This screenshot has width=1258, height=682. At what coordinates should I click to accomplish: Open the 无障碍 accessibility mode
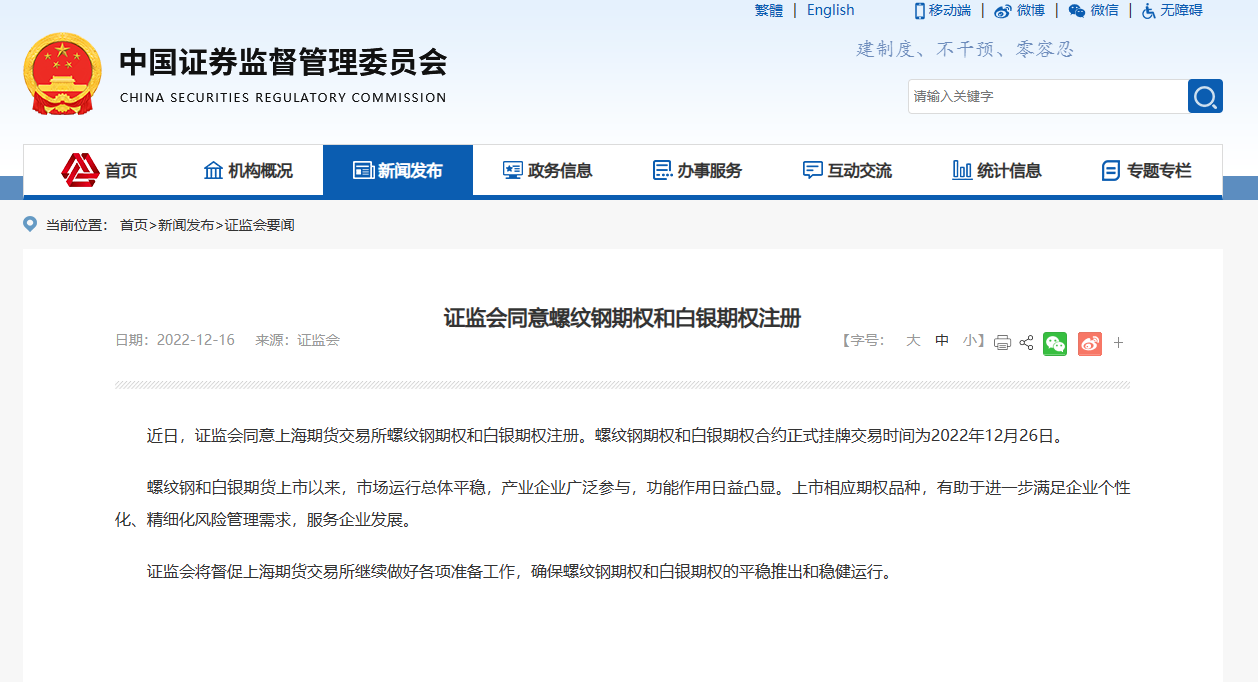1172,10
